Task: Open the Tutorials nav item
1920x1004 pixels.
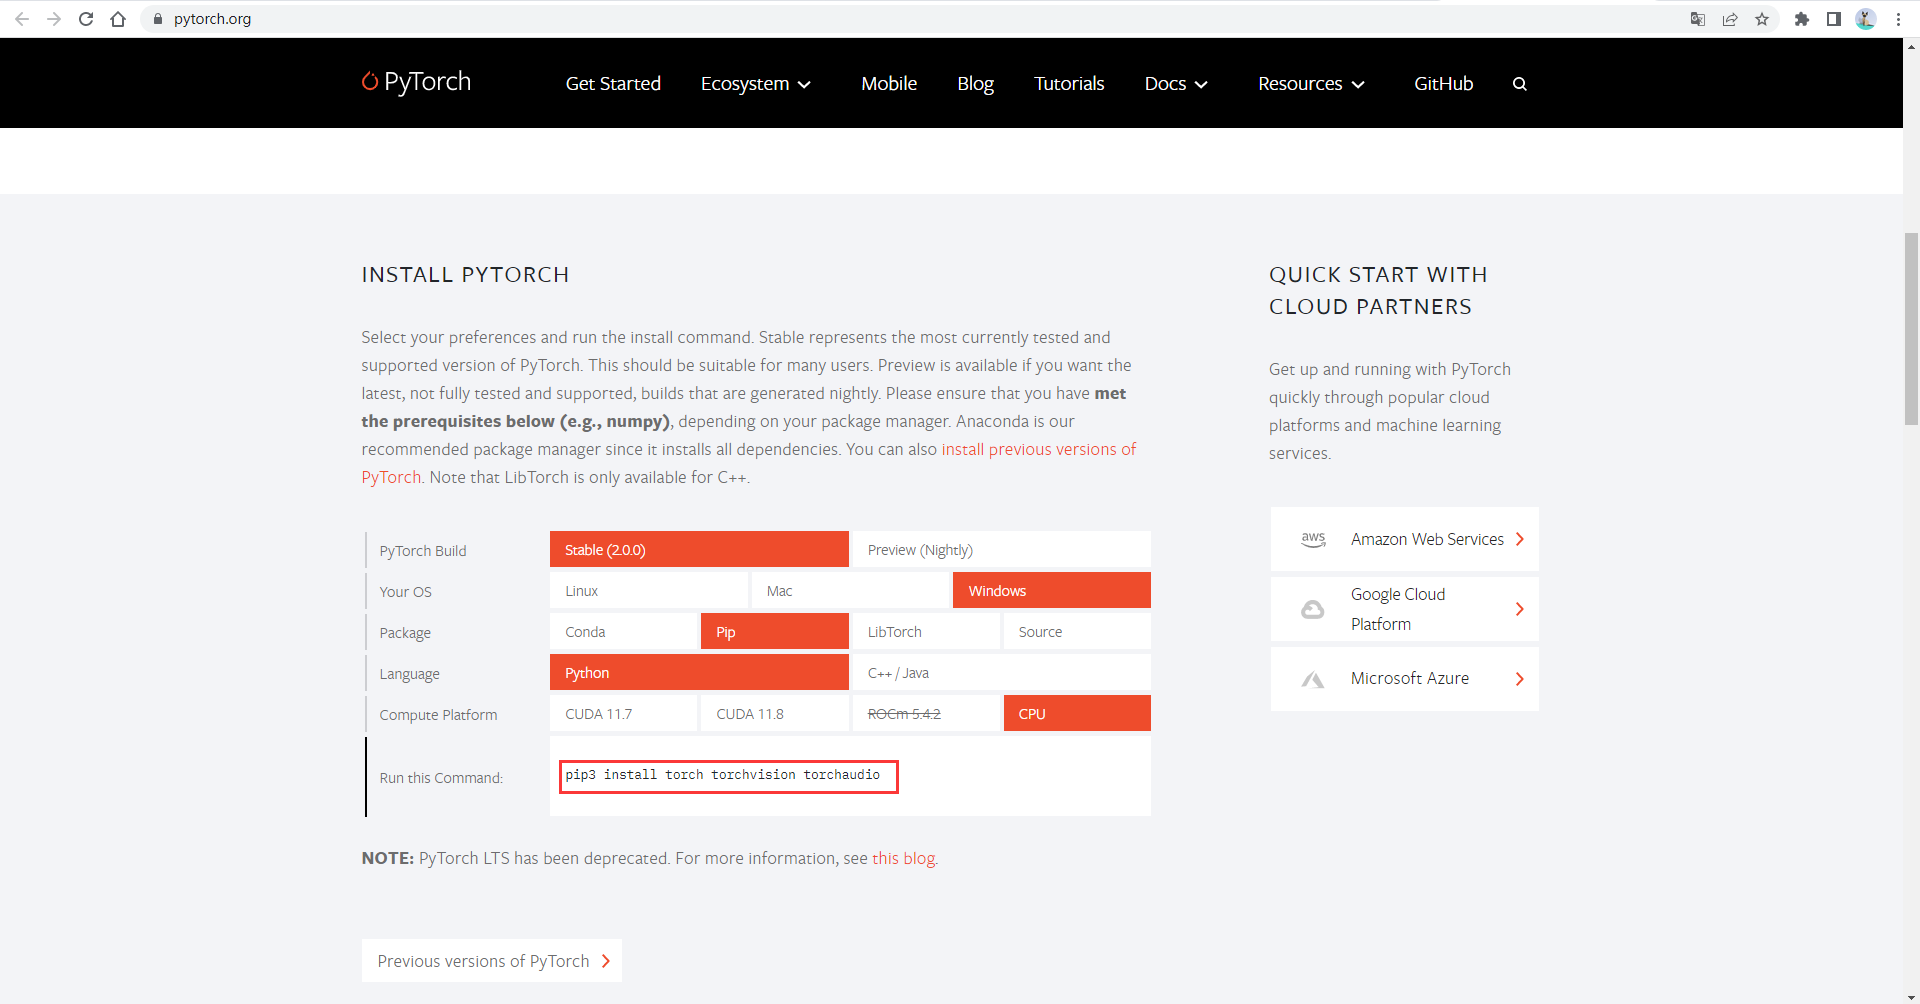Action: coord(1069,84)
